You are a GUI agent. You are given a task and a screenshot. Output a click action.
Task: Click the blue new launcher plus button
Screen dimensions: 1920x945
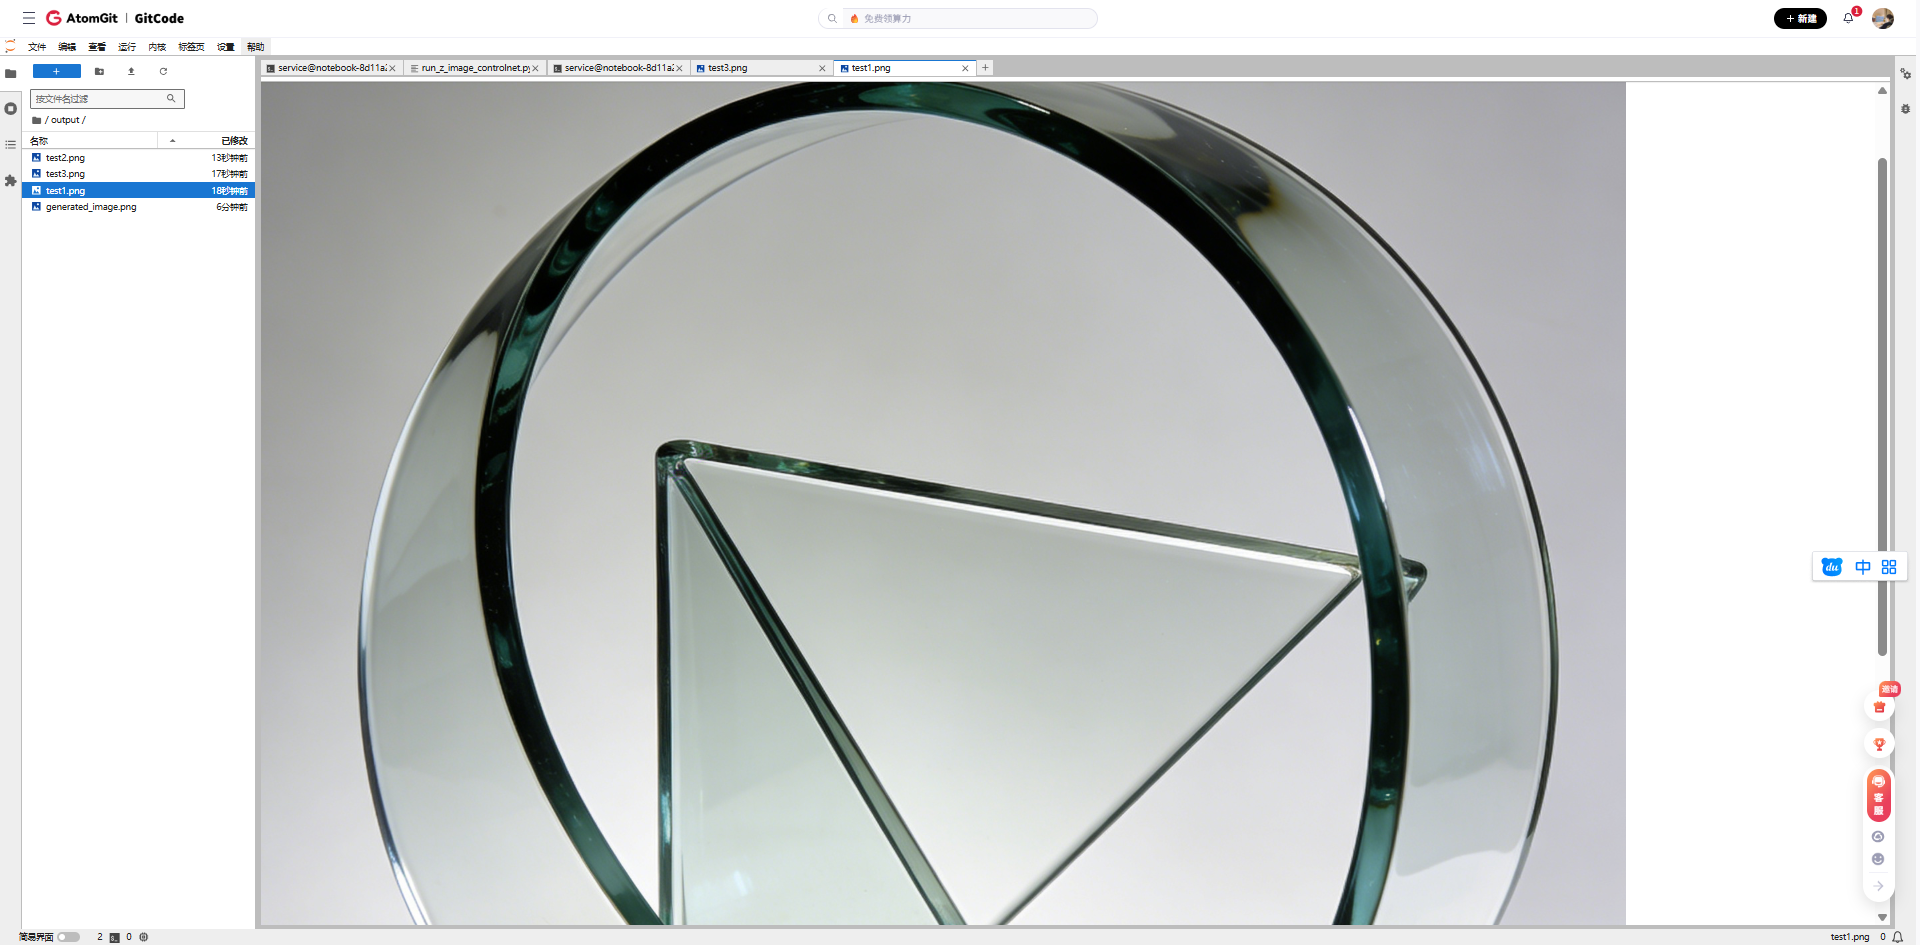56,71
